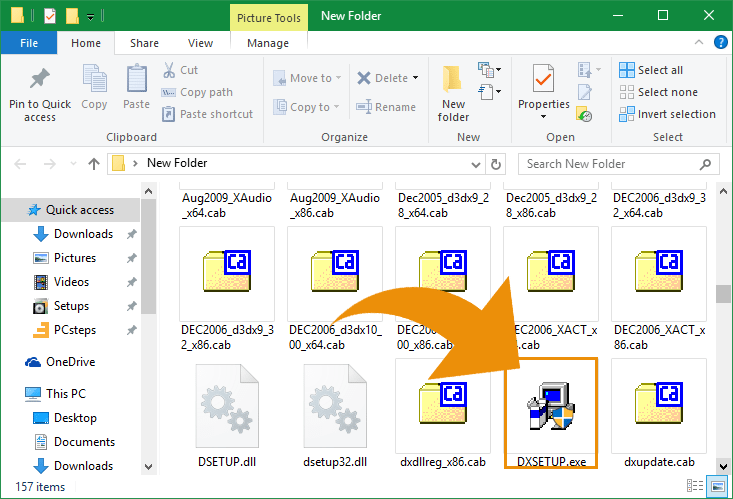Select the DEC2006_d3dx9_32_x86.cab file
This screenshot has width=733, height=499.
[x=227, y=290]
